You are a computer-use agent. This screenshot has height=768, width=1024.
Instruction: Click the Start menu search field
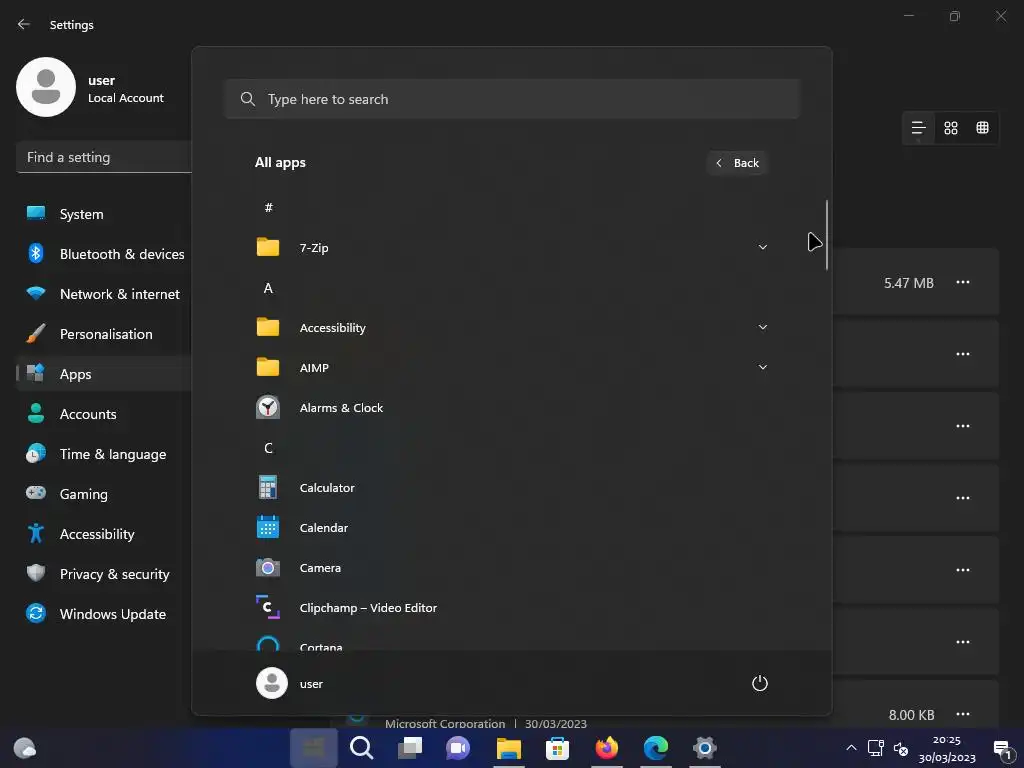click(x=511, y=99)
